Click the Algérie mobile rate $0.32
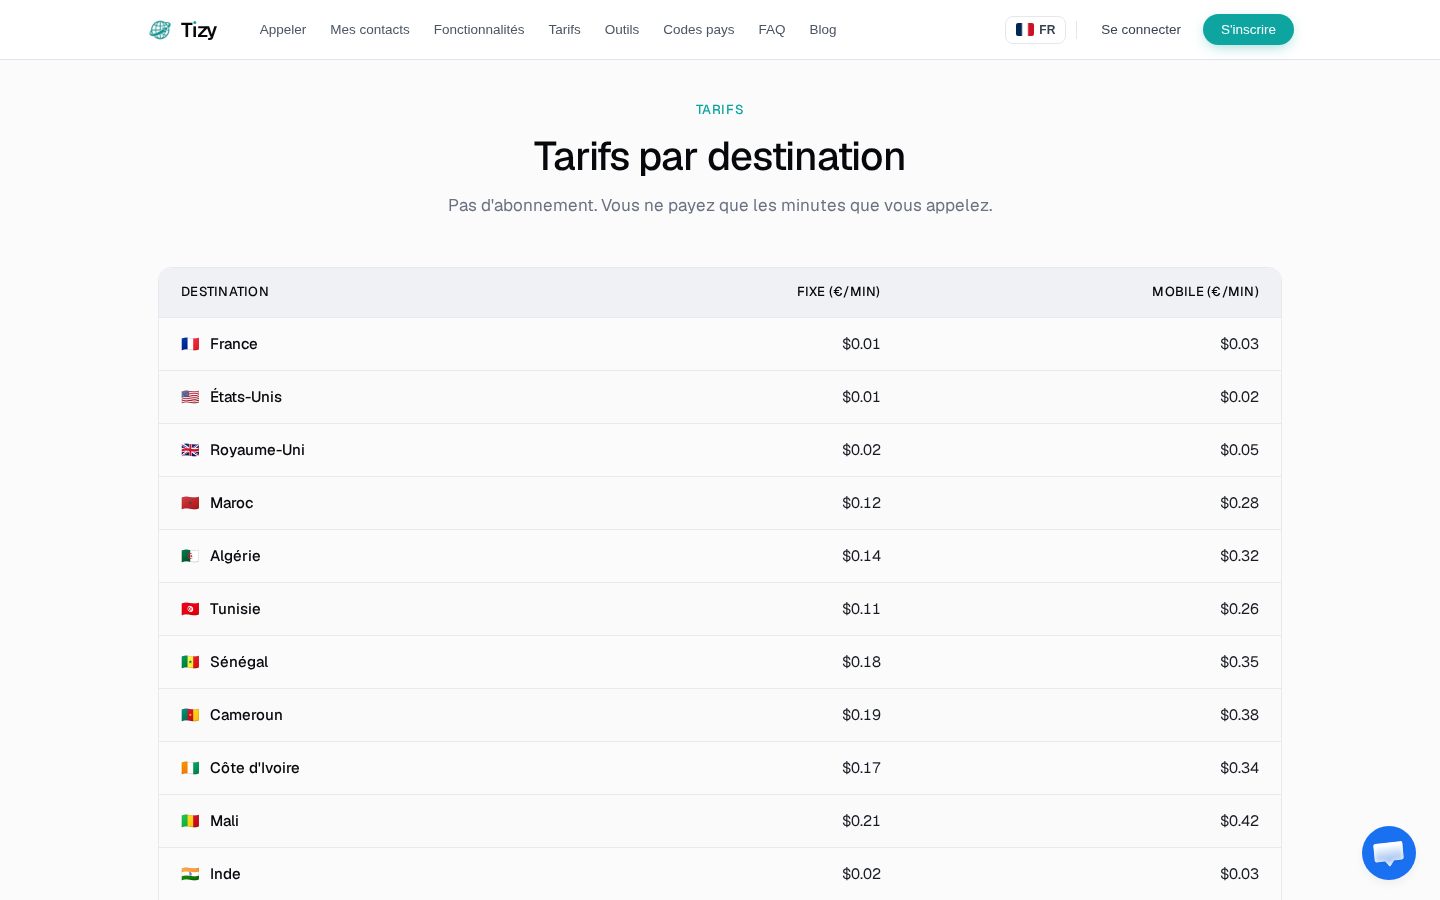1440x900 pixels. [x=1239, y=556]
